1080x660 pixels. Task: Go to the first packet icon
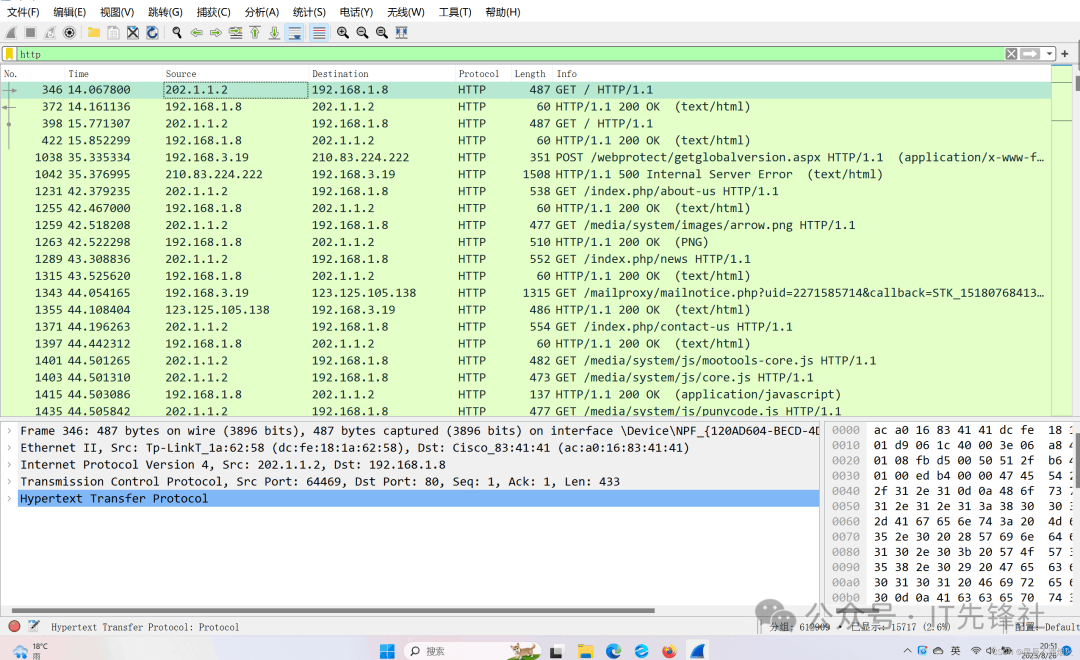click(255, 33)
